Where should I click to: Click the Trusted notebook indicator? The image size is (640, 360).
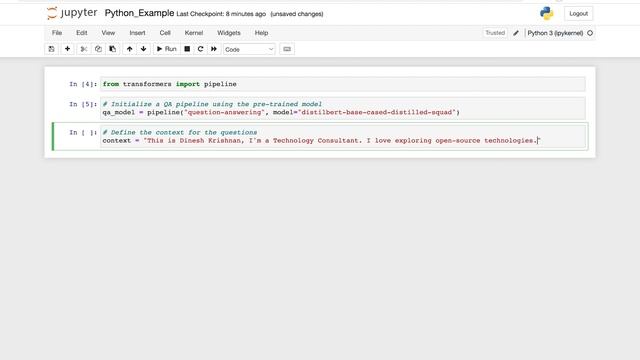click(495, 33)
